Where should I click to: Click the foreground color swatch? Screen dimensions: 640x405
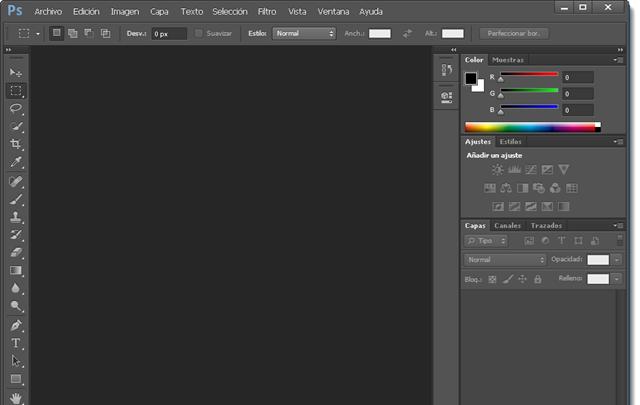click(x=471, y=79)
